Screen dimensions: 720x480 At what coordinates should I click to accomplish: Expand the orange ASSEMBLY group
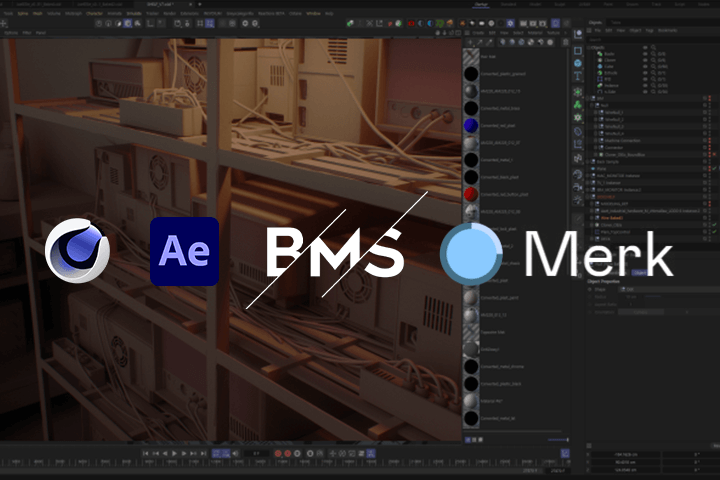[x=589, y=197]
